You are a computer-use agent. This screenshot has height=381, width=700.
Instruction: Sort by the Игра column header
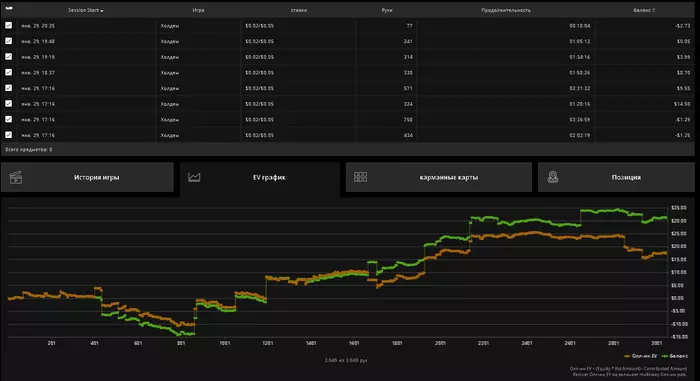198,10
